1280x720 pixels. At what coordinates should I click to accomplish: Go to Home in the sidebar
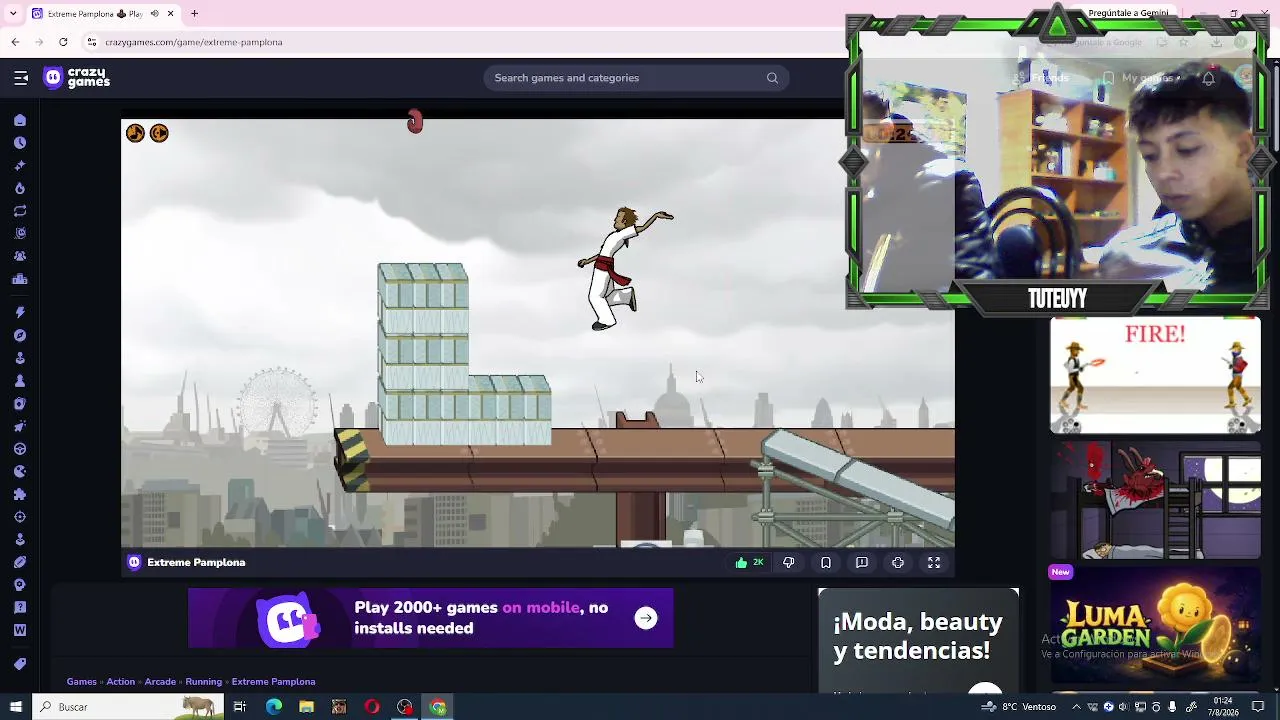click(20, 120)
